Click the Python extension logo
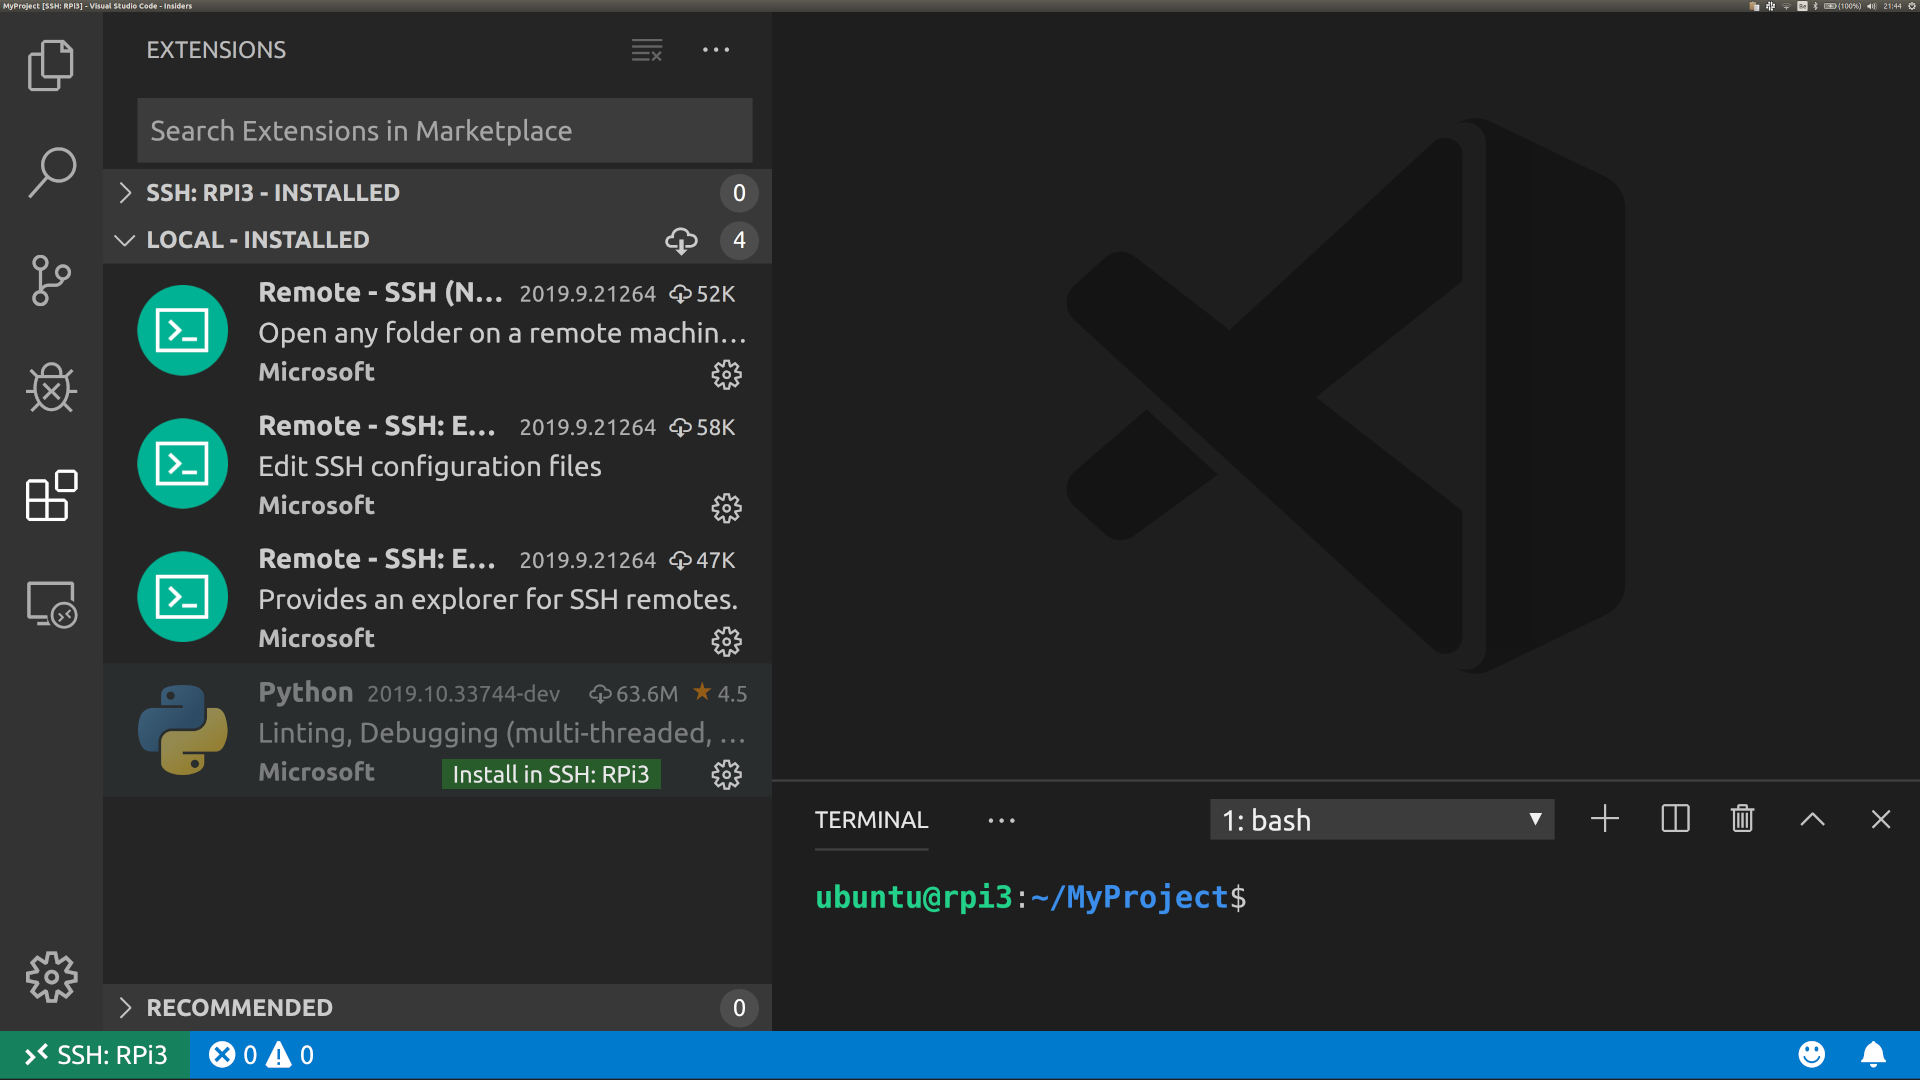 point(182,730)
